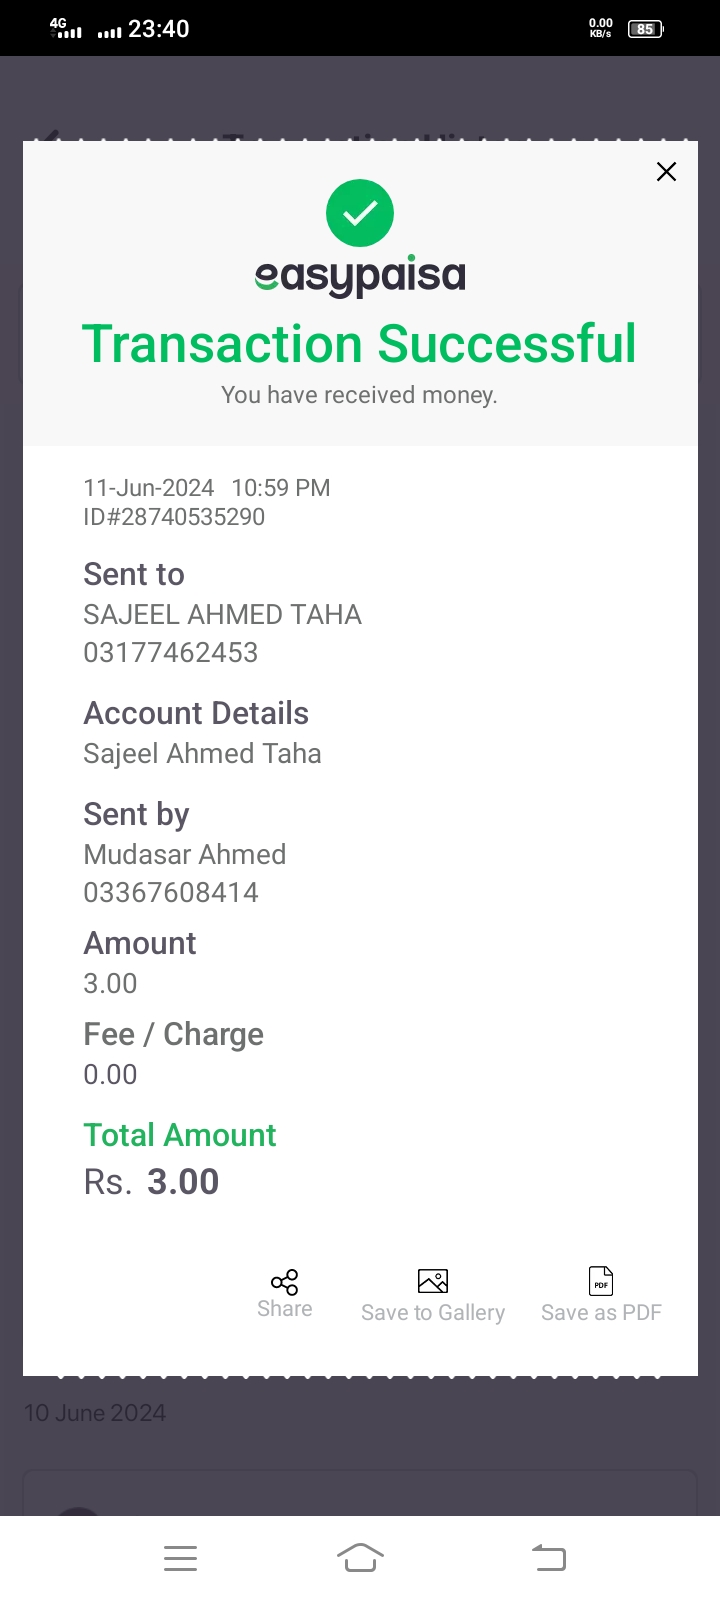The image size is (720, 1600).
Task: Go back using the back navigation icon
Action: pos(549,1558)
